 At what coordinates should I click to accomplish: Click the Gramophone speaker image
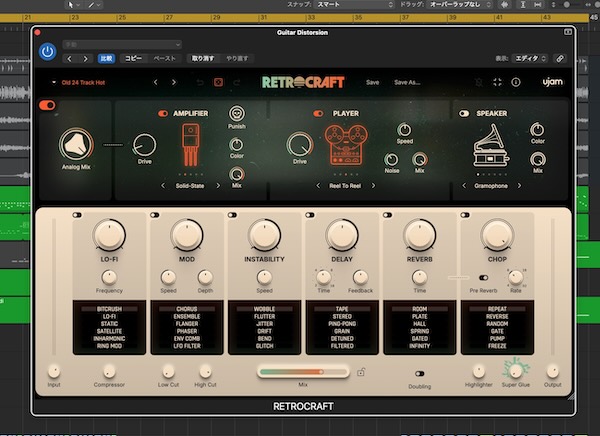point(491,145)
